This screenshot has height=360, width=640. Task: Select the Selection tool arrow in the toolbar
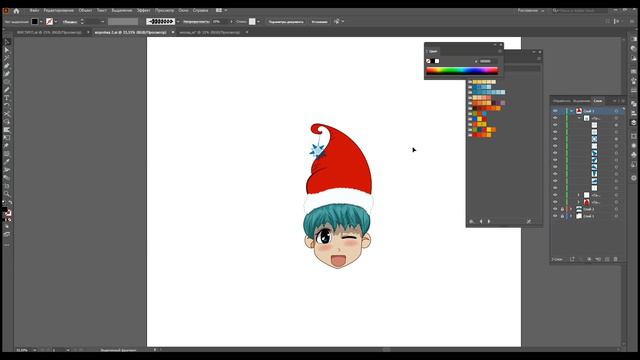coord(7,42)
